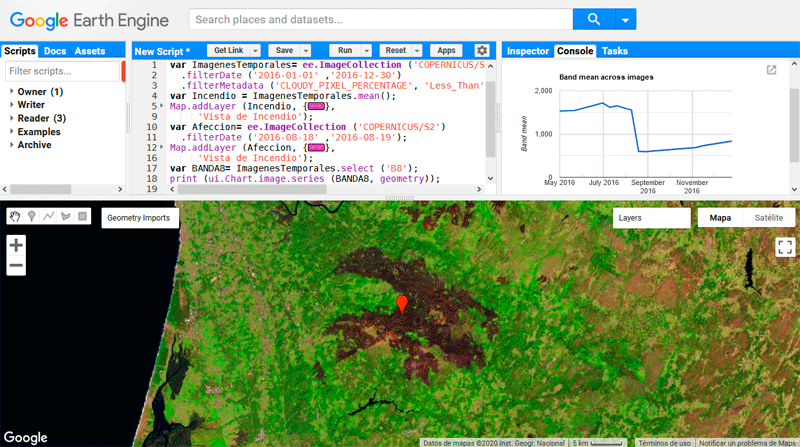Switch map to Satélite view
Viewport: 800px width, 447px height.
coord(768,218)
